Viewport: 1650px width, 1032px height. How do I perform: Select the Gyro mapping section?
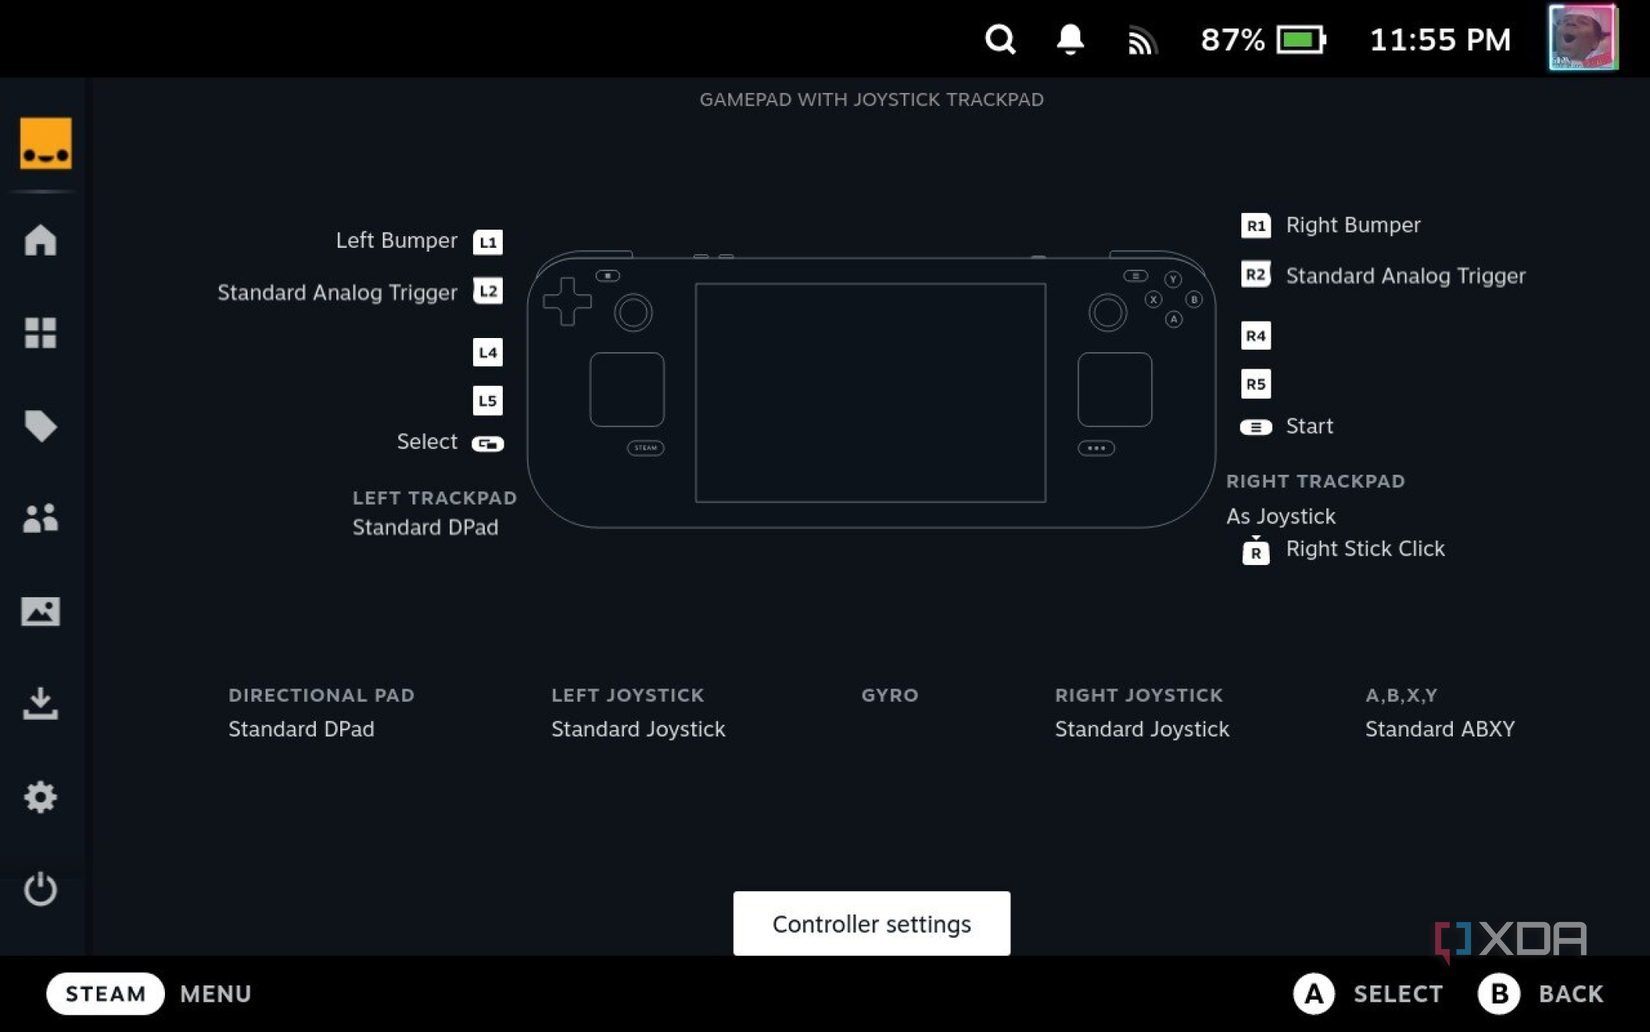pyautogui.click(x=888, y=695)
